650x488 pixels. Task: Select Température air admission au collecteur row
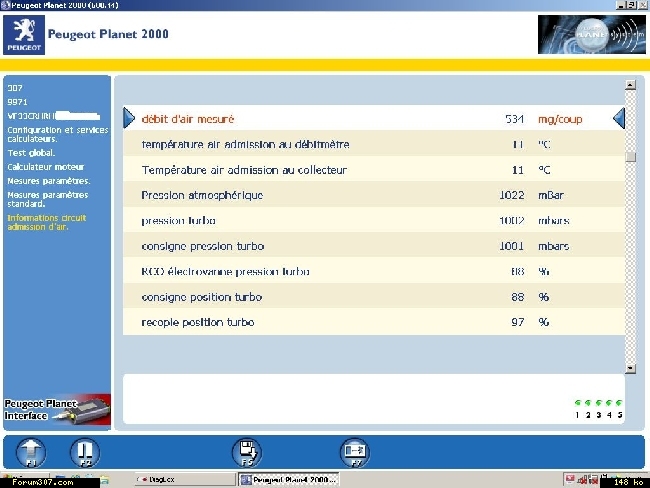(x=374, y=169)
